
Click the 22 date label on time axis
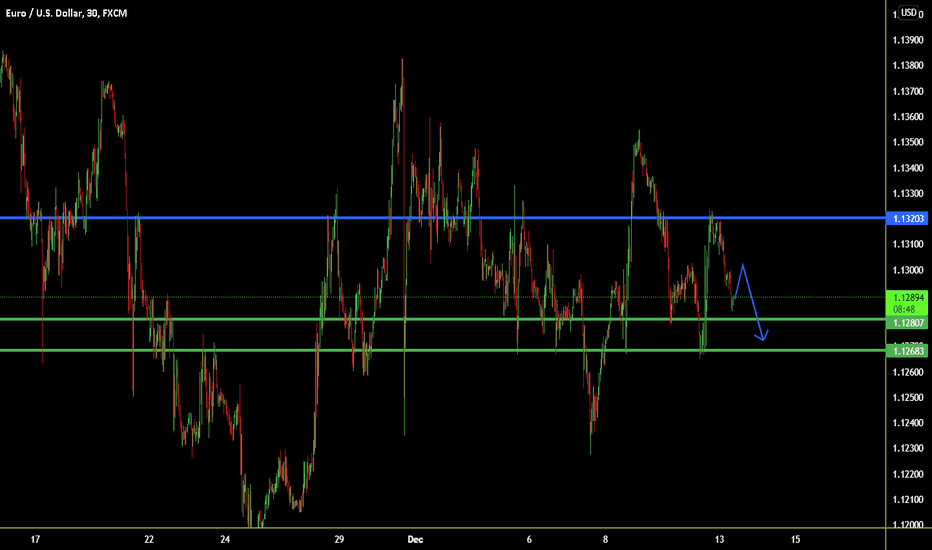(x=149, y=540)
